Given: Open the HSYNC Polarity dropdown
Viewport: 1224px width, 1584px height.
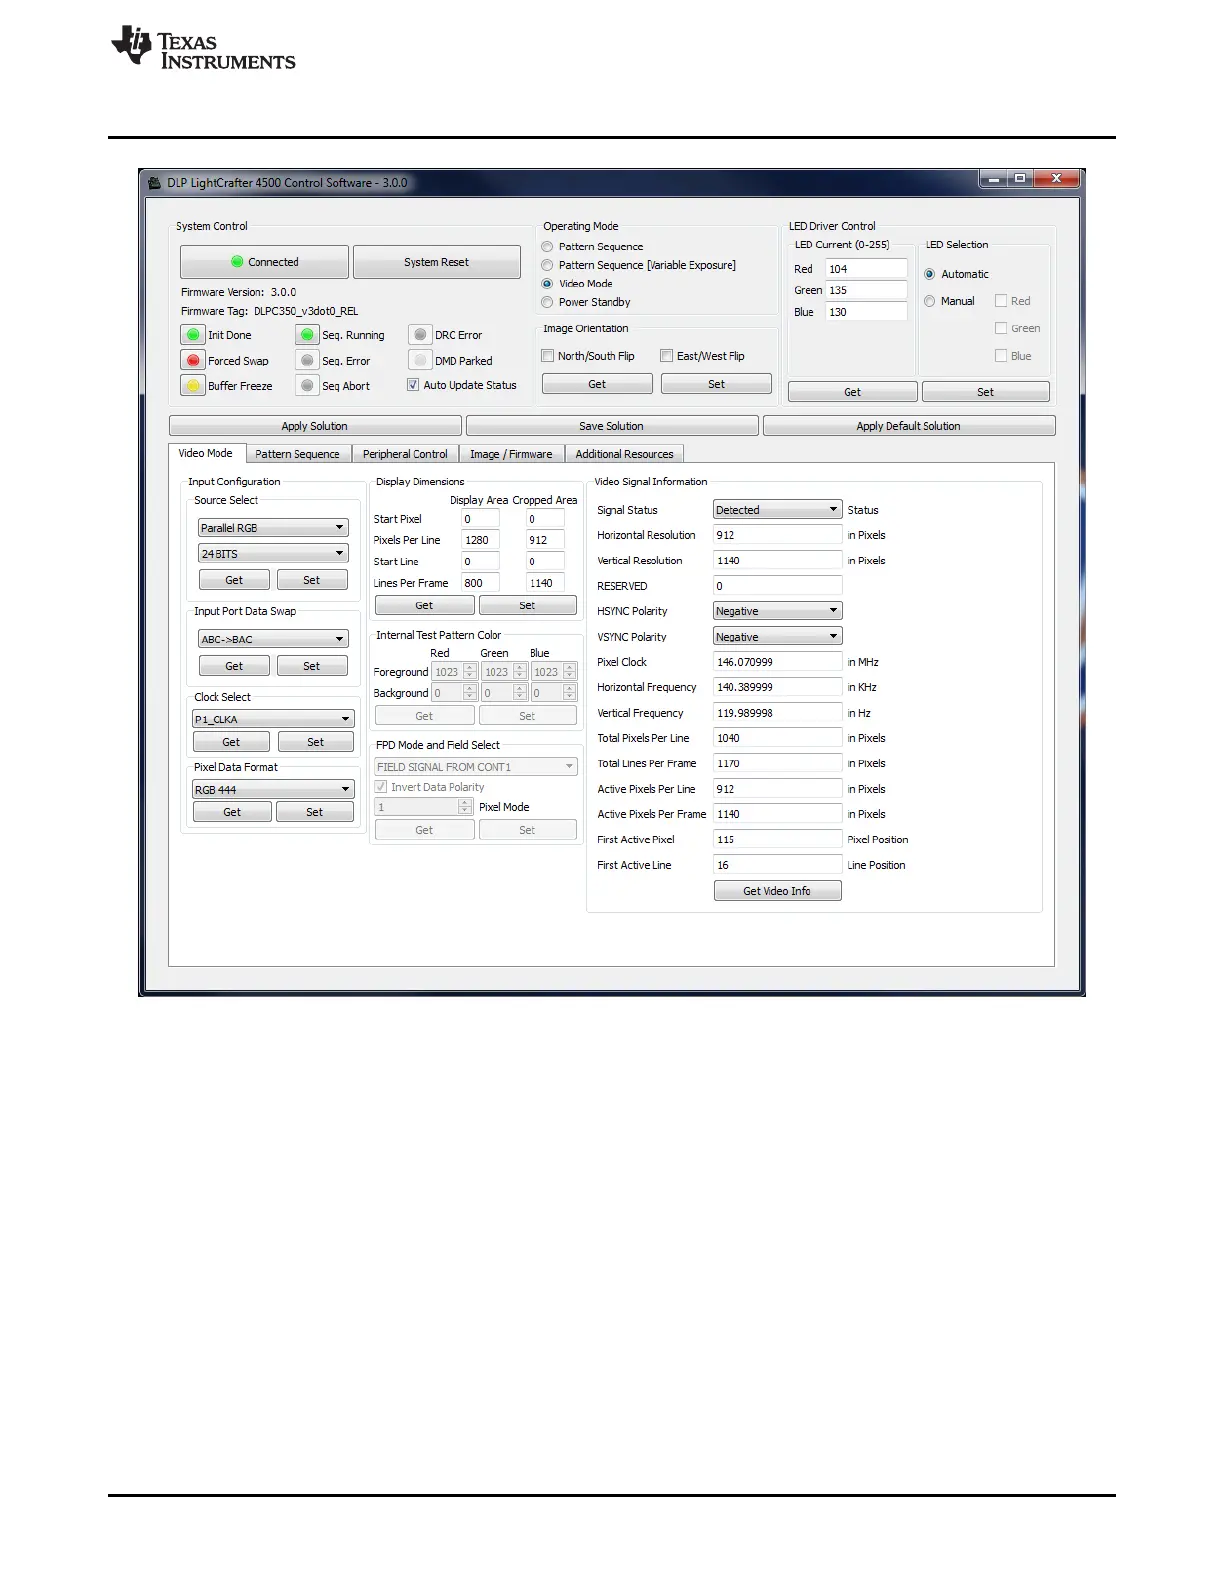Looking at the screenshot, I should point(777,611).
